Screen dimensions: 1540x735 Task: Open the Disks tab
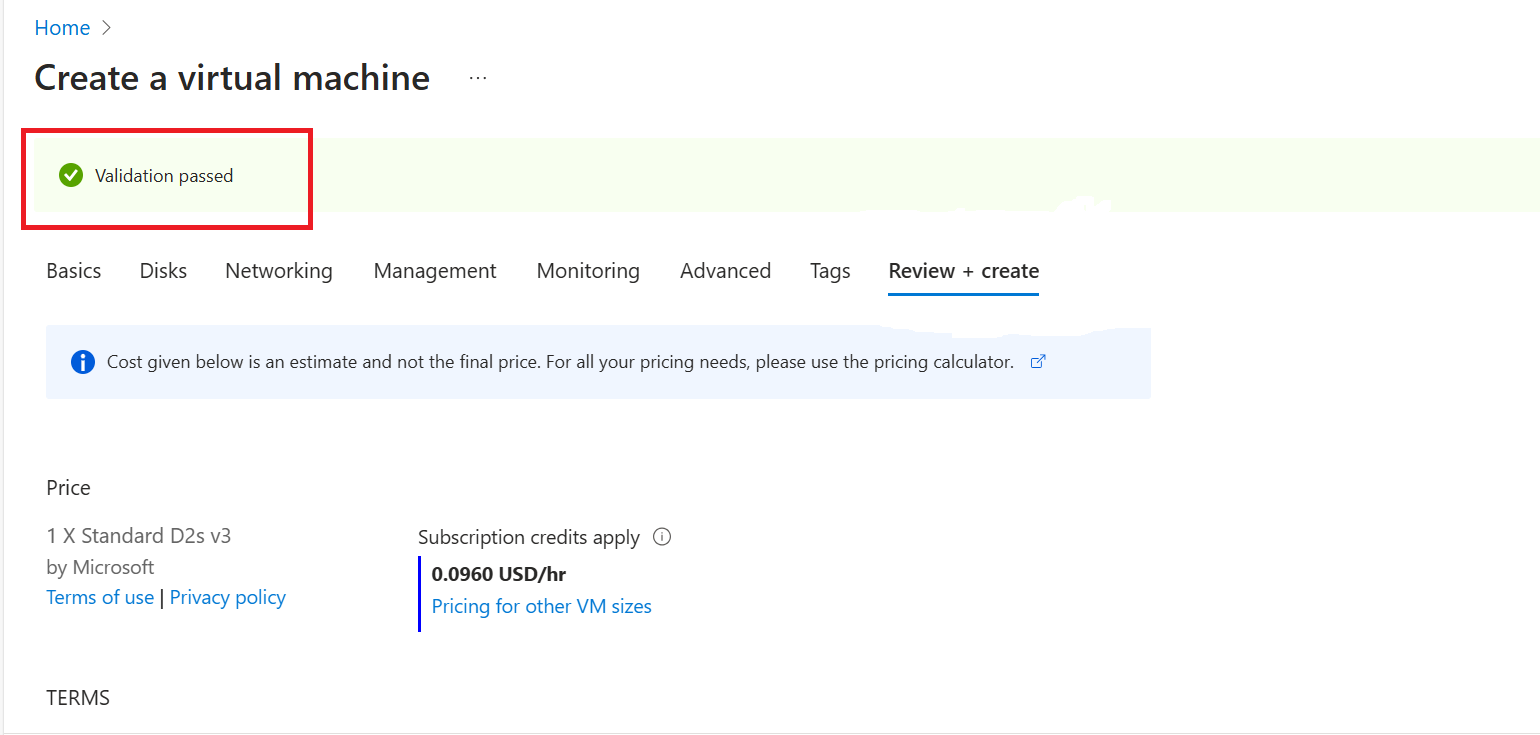click(x=163, y=271)
